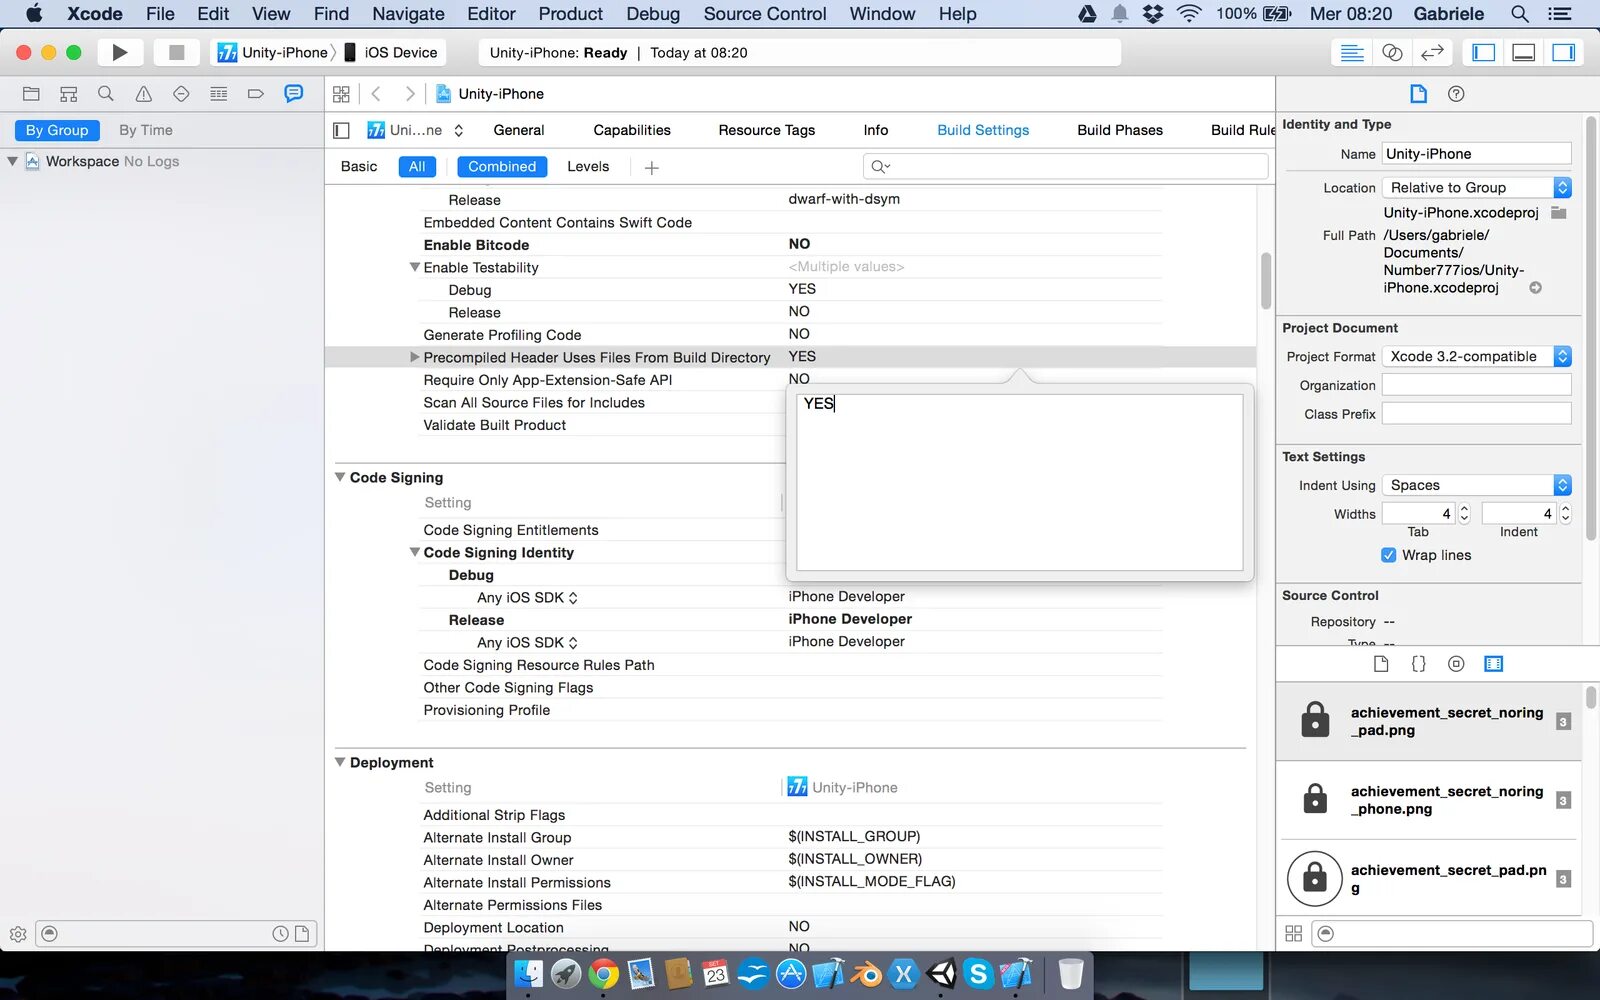1600x1000 pixels.
Task: Select the Media library icon
Action: 1493,664
